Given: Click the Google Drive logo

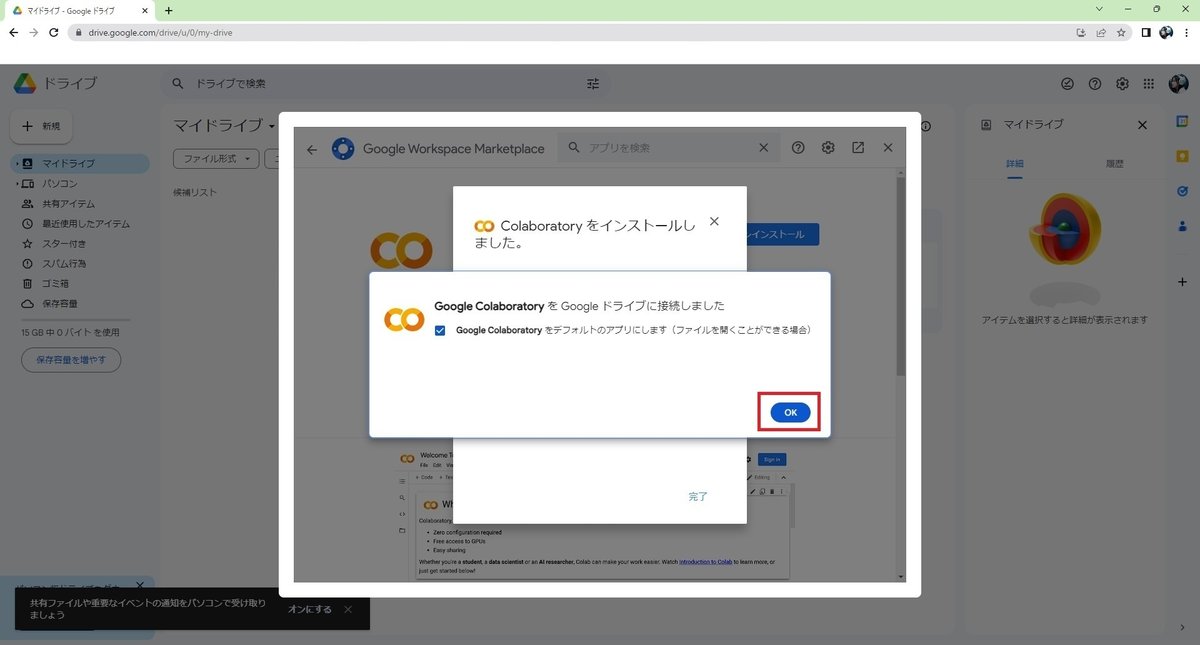Looking at the screenshot, I should pyautogui.click(x=25, y=84).
